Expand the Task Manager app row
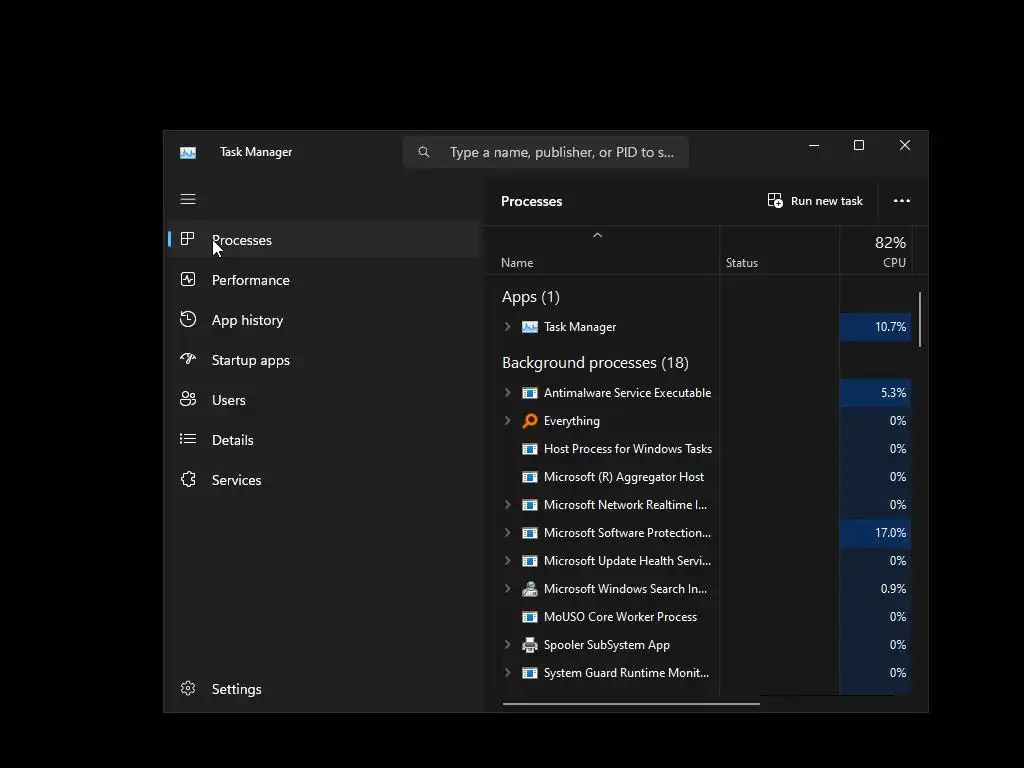 click(507, 327)
